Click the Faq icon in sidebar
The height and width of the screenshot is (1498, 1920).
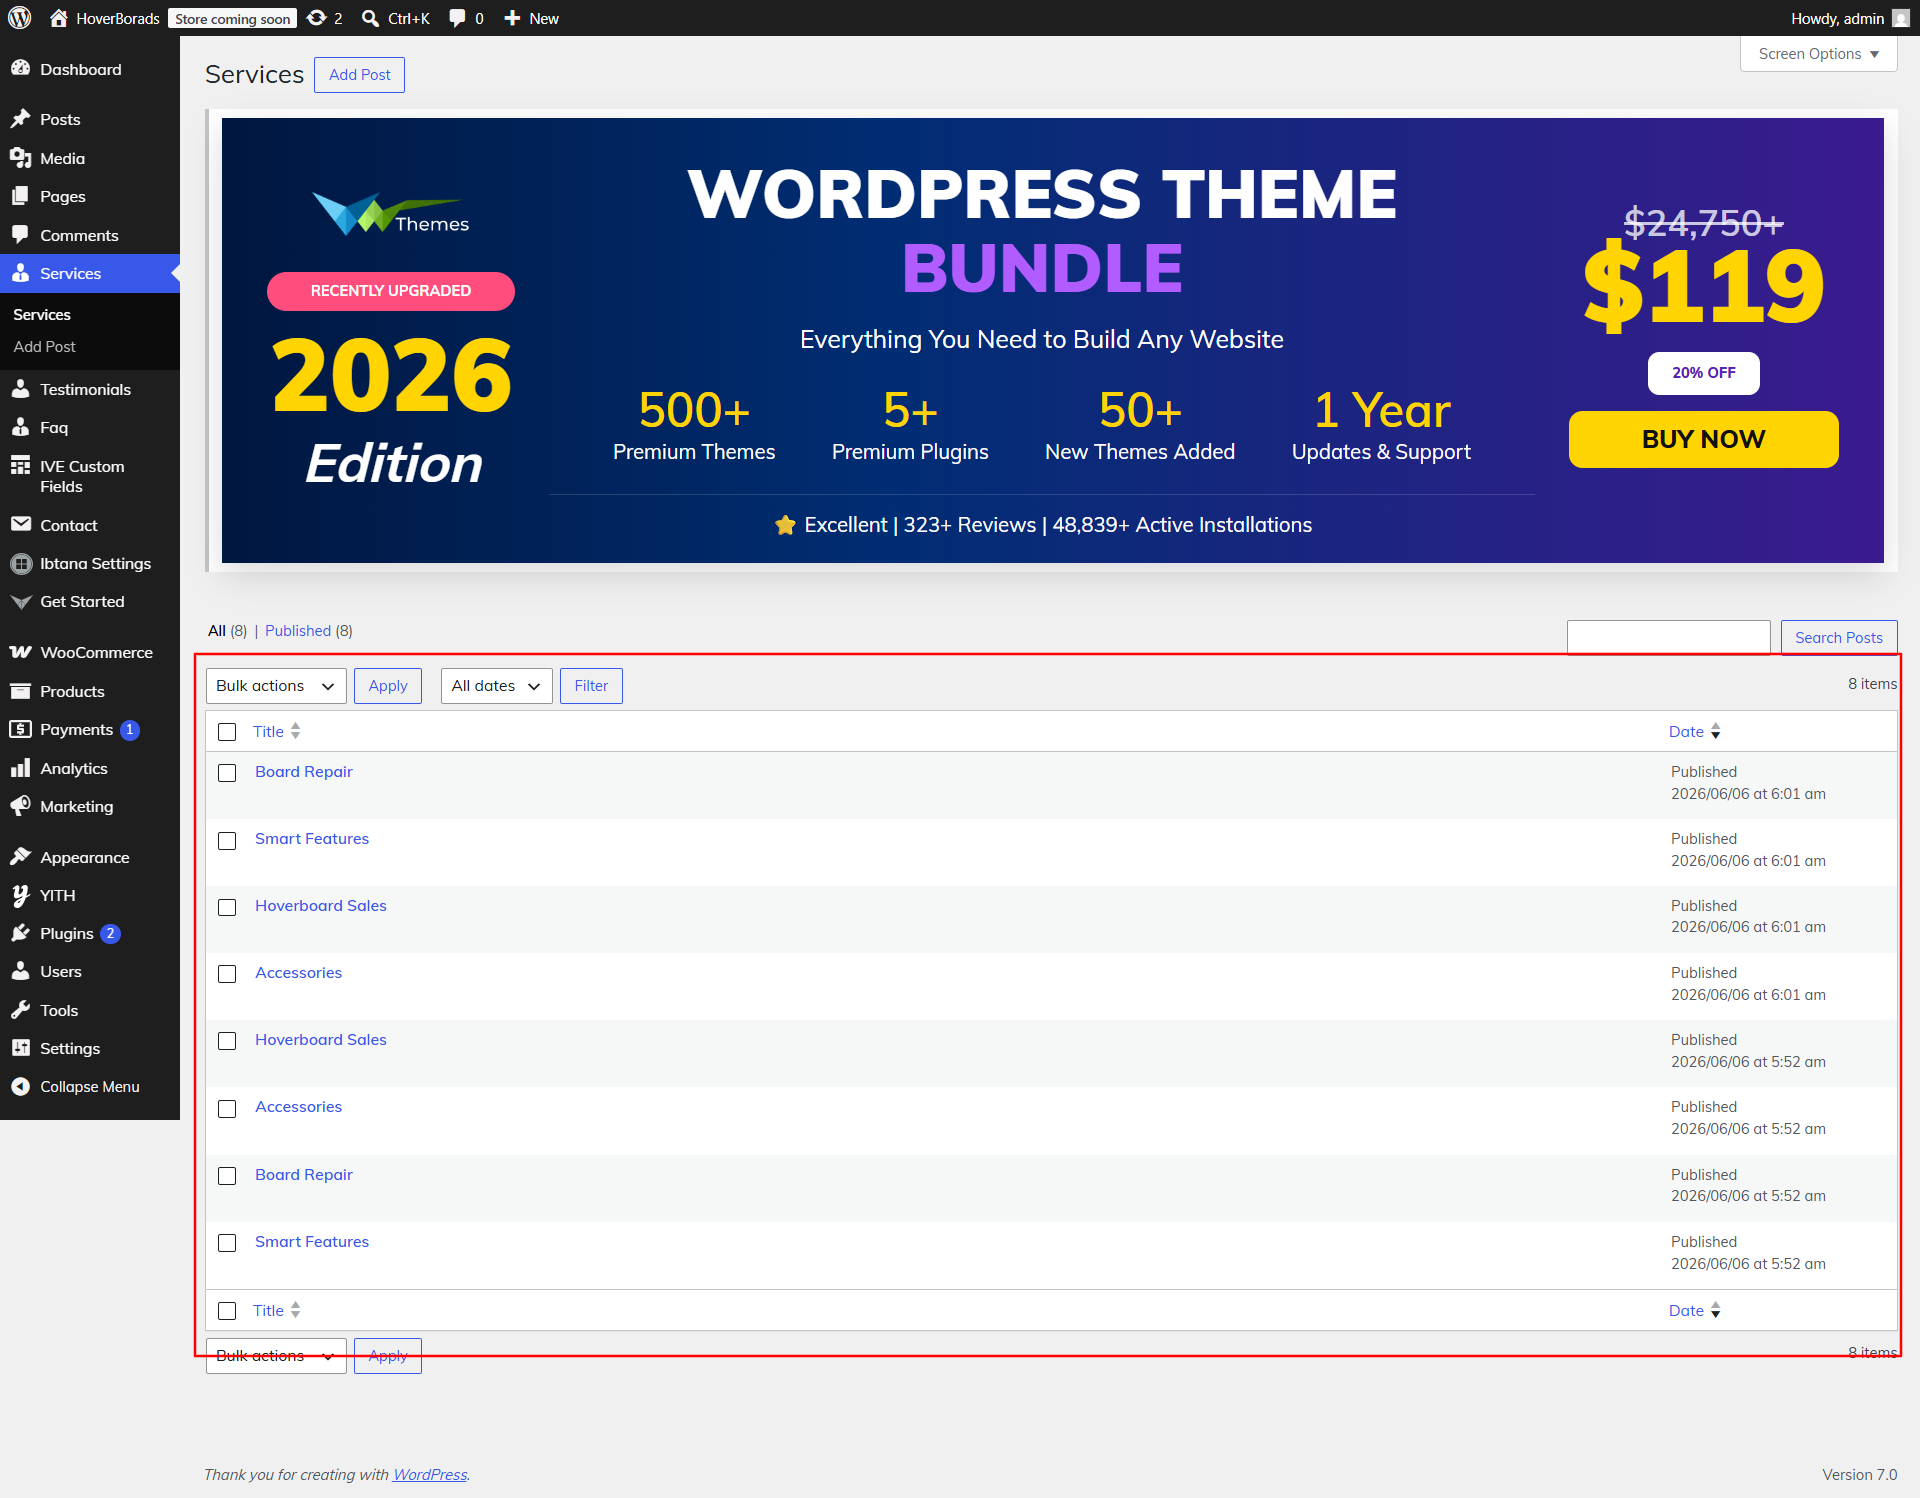click(x=20, y=427)
